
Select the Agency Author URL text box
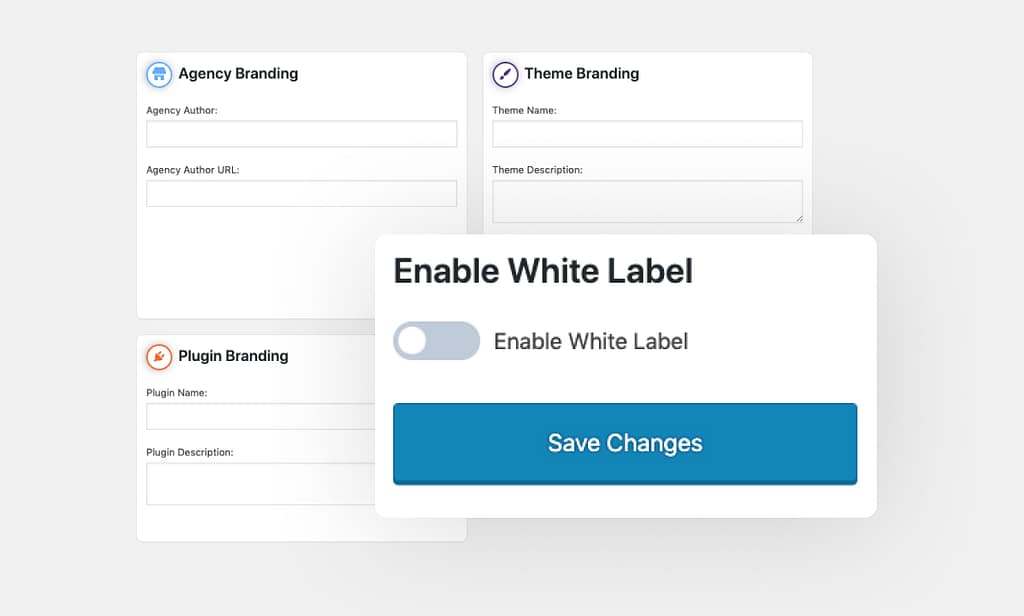pos(300,193)
